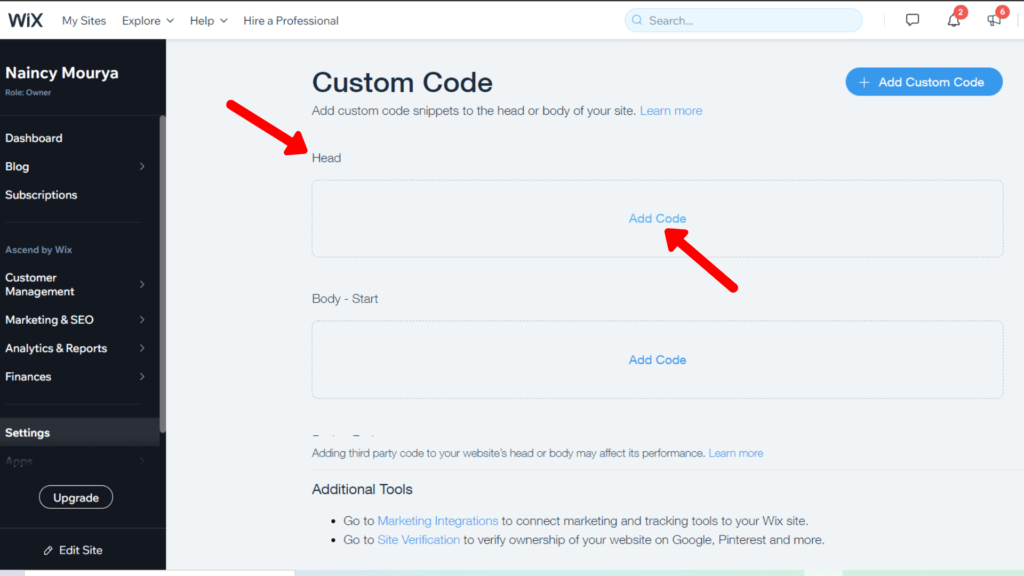Image resolution: width=1024 pixels, height=576 pixels.
Task: Open the chat messages icon
Action: (911, 19)
